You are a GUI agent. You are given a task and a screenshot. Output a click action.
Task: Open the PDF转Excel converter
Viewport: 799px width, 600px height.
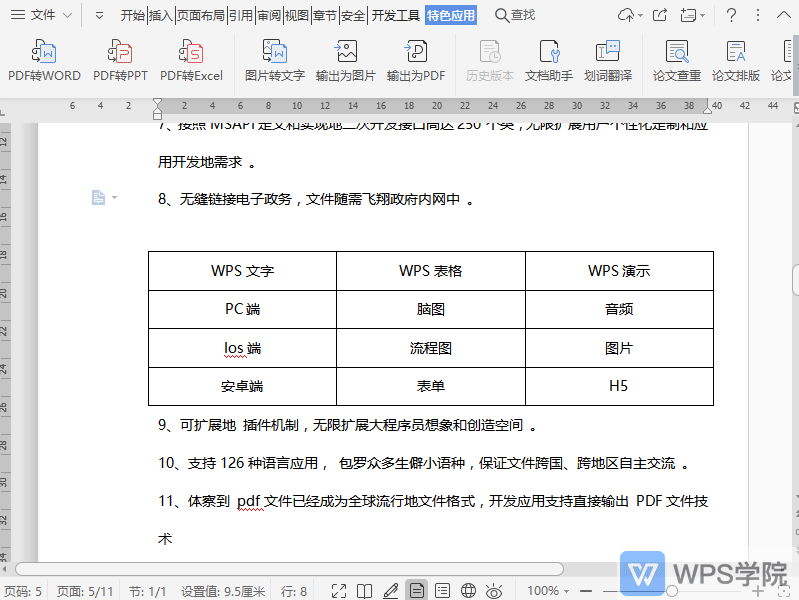(192, 61)
